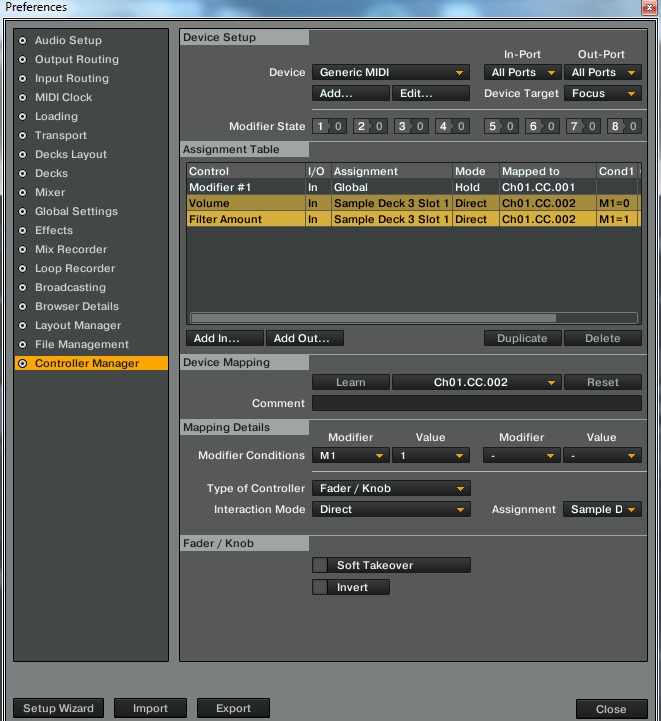Click the assignment table horizontal scrollbar

point(374,318)
